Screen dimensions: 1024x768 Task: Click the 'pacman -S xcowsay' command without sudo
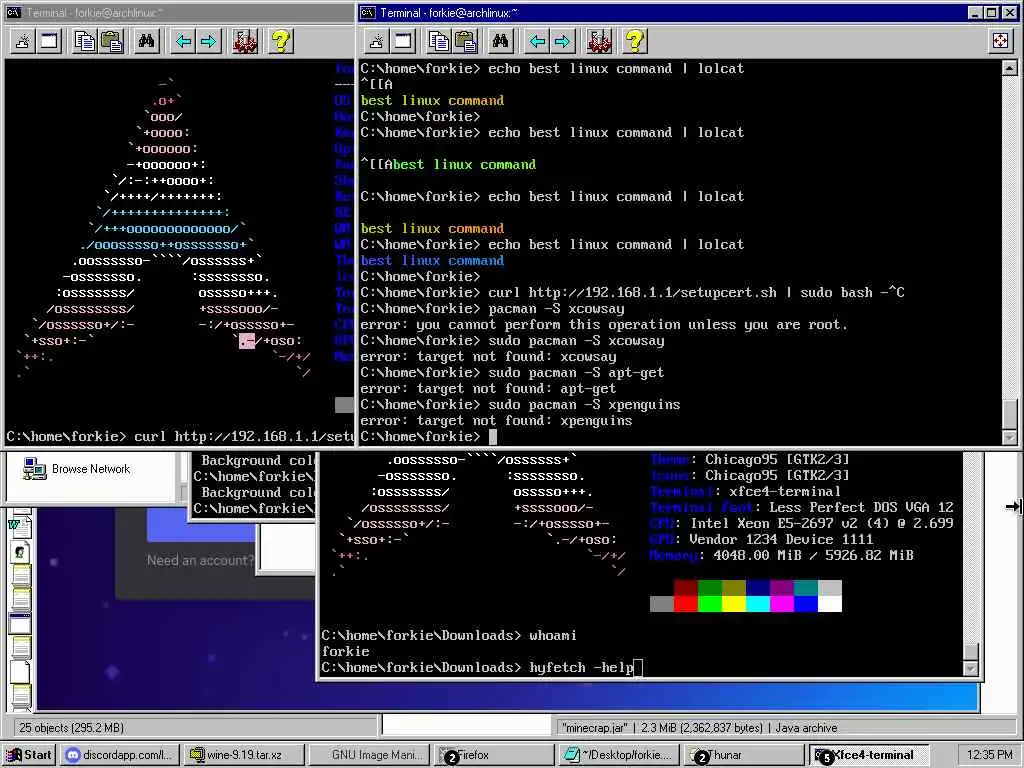[492, 309]
